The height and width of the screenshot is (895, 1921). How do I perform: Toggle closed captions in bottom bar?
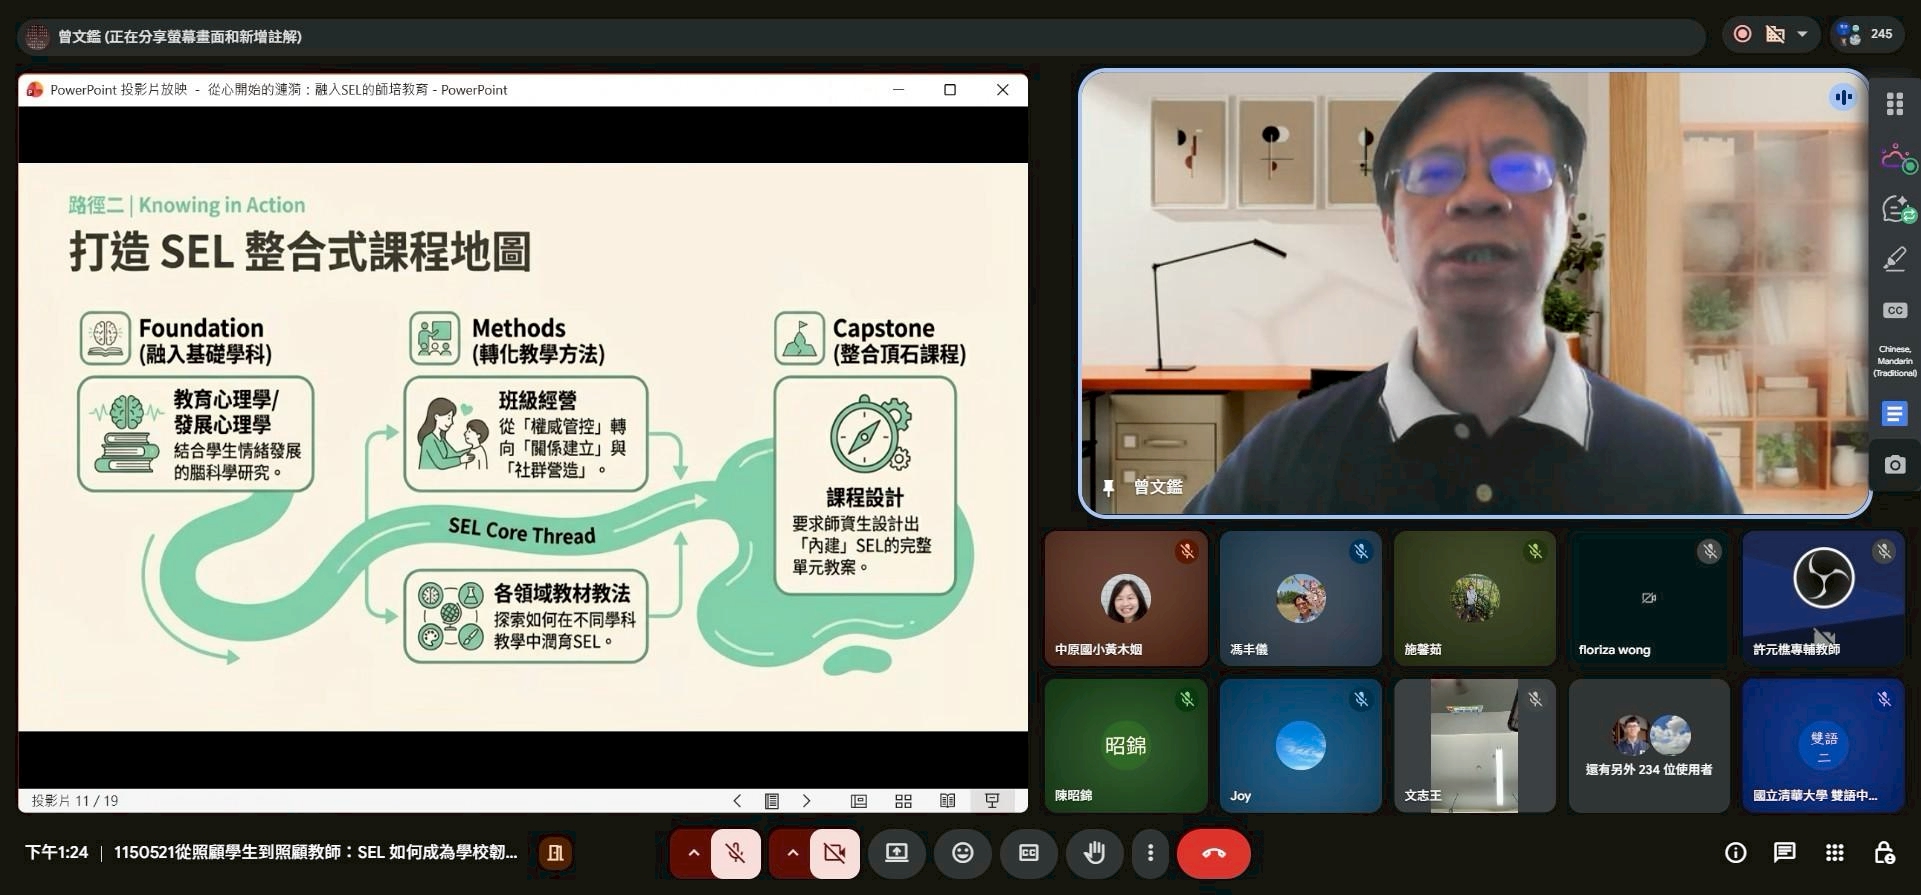(1028, 853)
